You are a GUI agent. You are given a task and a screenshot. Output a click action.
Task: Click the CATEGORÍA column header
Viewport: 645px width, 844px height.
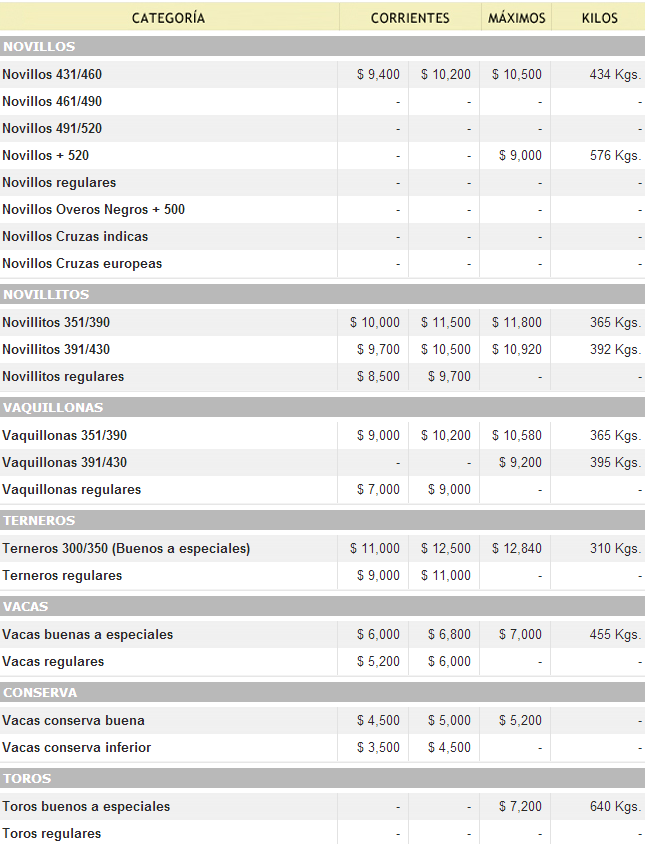[168, 18]
